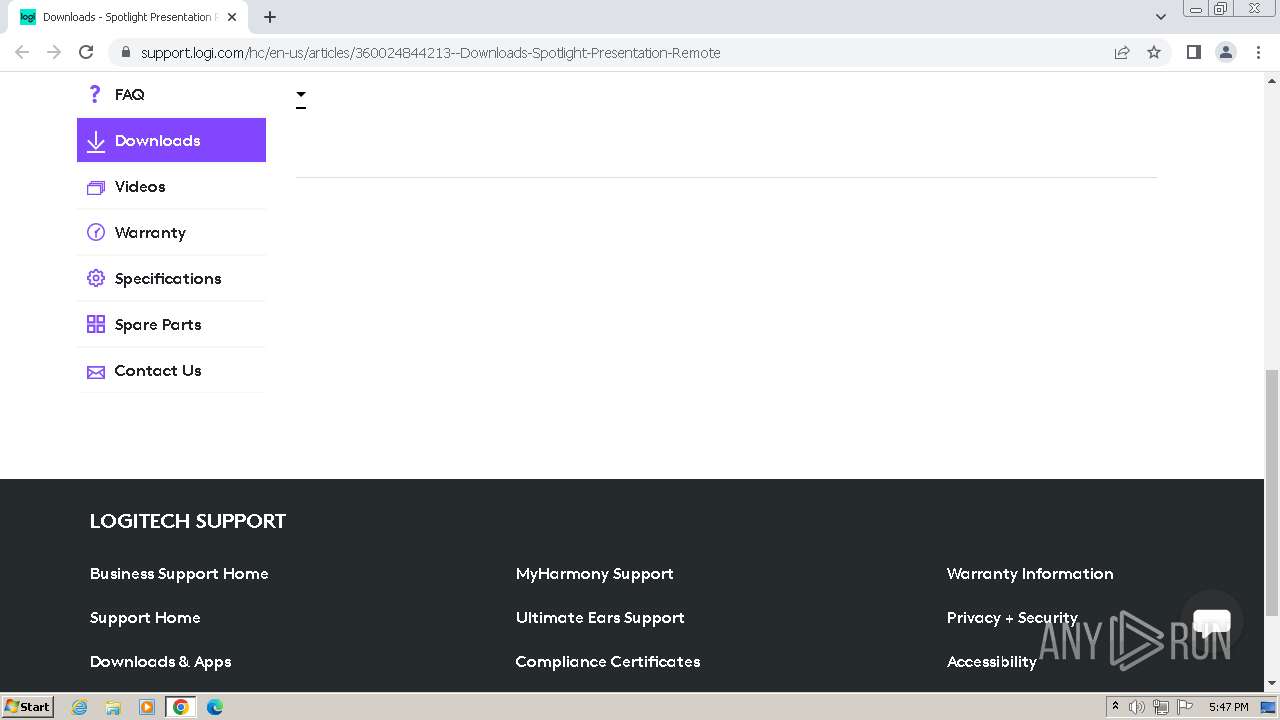Launch Microsoft Edge from the taskbar
Screen dimensions: 1280x720
click(214, 707)
